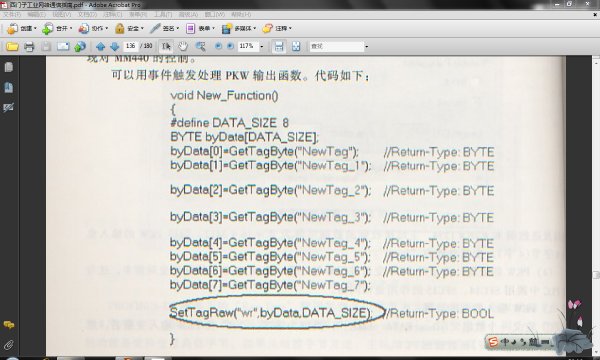The image size is (600, 360).
Task: Open the Create (创建) PDF toolbar menu
Action: point(21,28)
